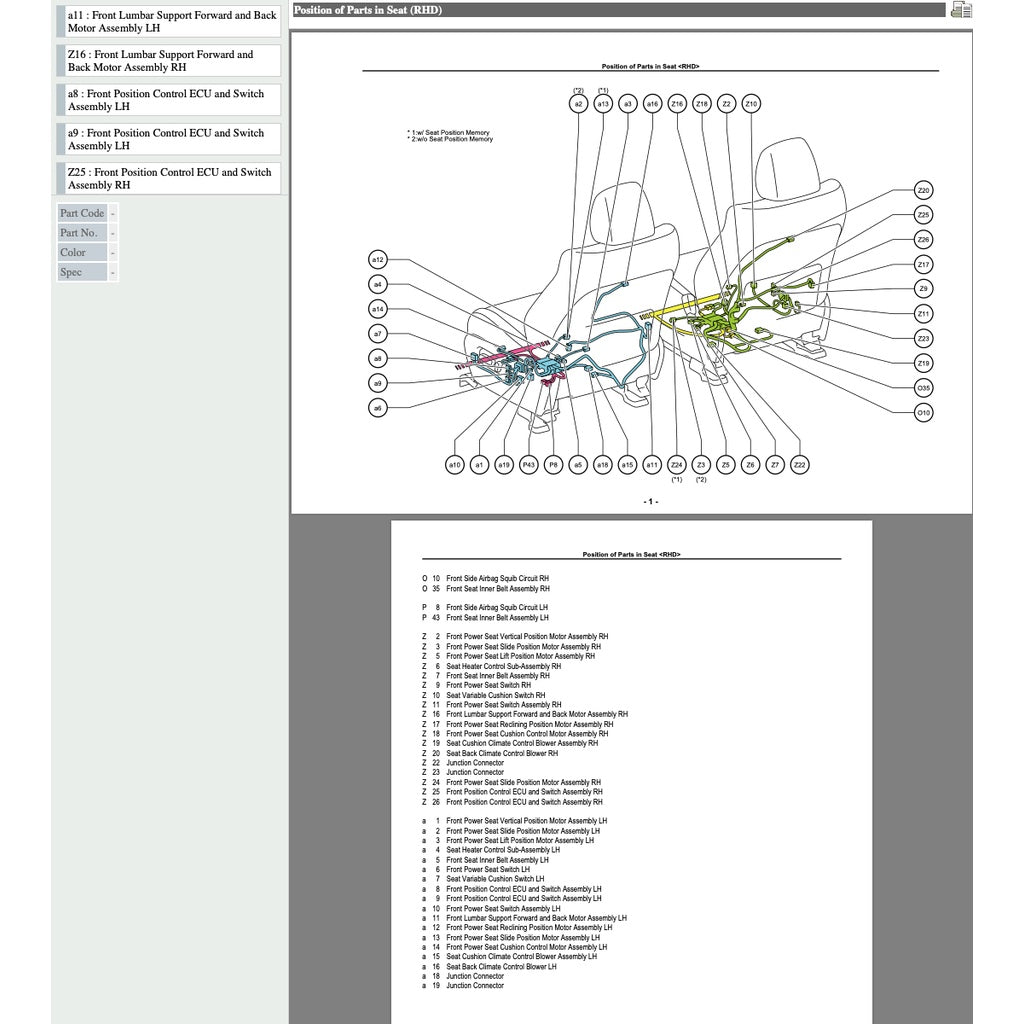This screenshot has height=1024, width=1024.
Task: Click the Part No. value cell
Action: 113,232
